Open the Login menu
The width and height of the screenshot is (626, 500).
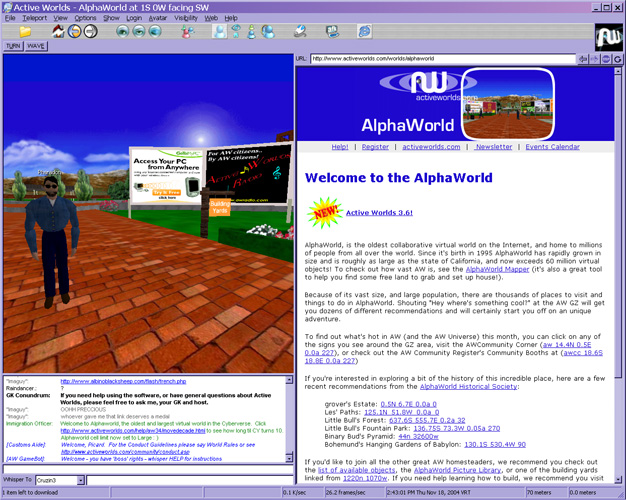click(x=134, y=18)
